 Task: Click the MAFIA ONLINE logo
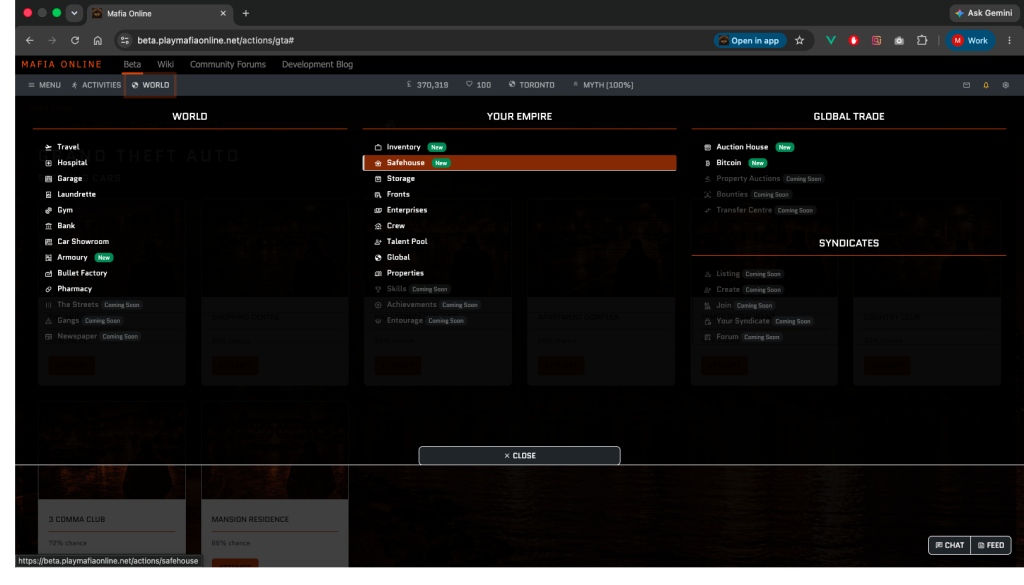coord(61,64)
